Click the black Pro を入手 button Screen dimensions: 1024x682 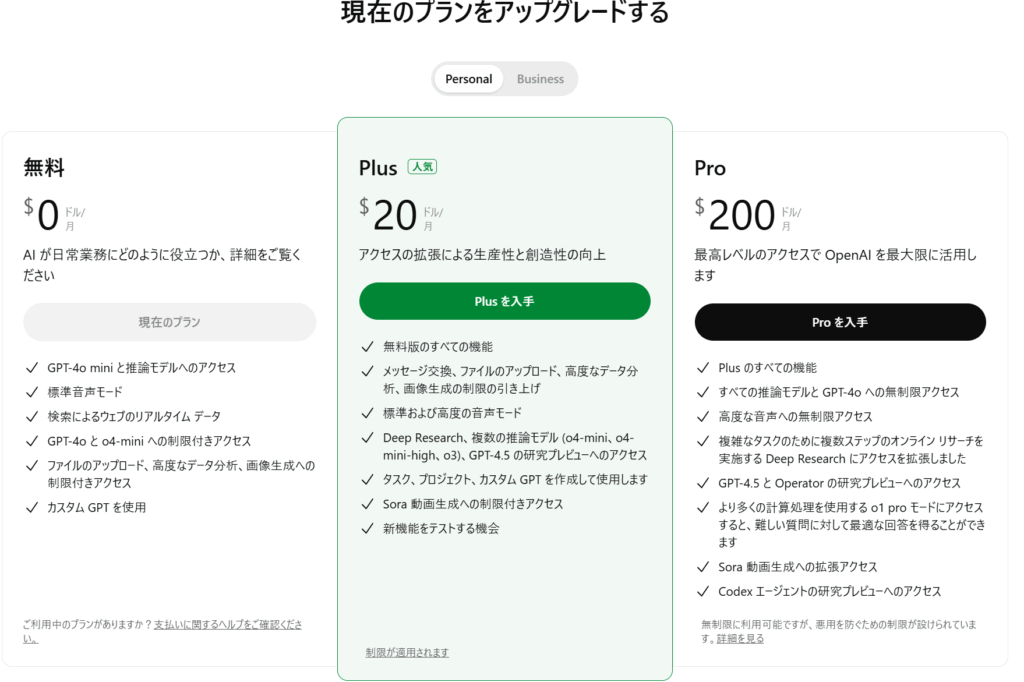pyautogui.click(x=840, y=322)
